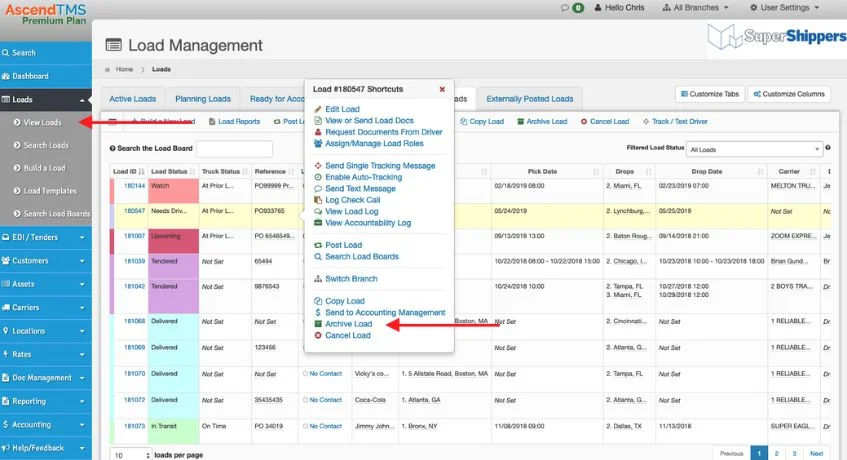The height and width of the screenshot is (460, 847).
Task: Select Load Templates in sidebar
Action: click(x=50, y=191)
